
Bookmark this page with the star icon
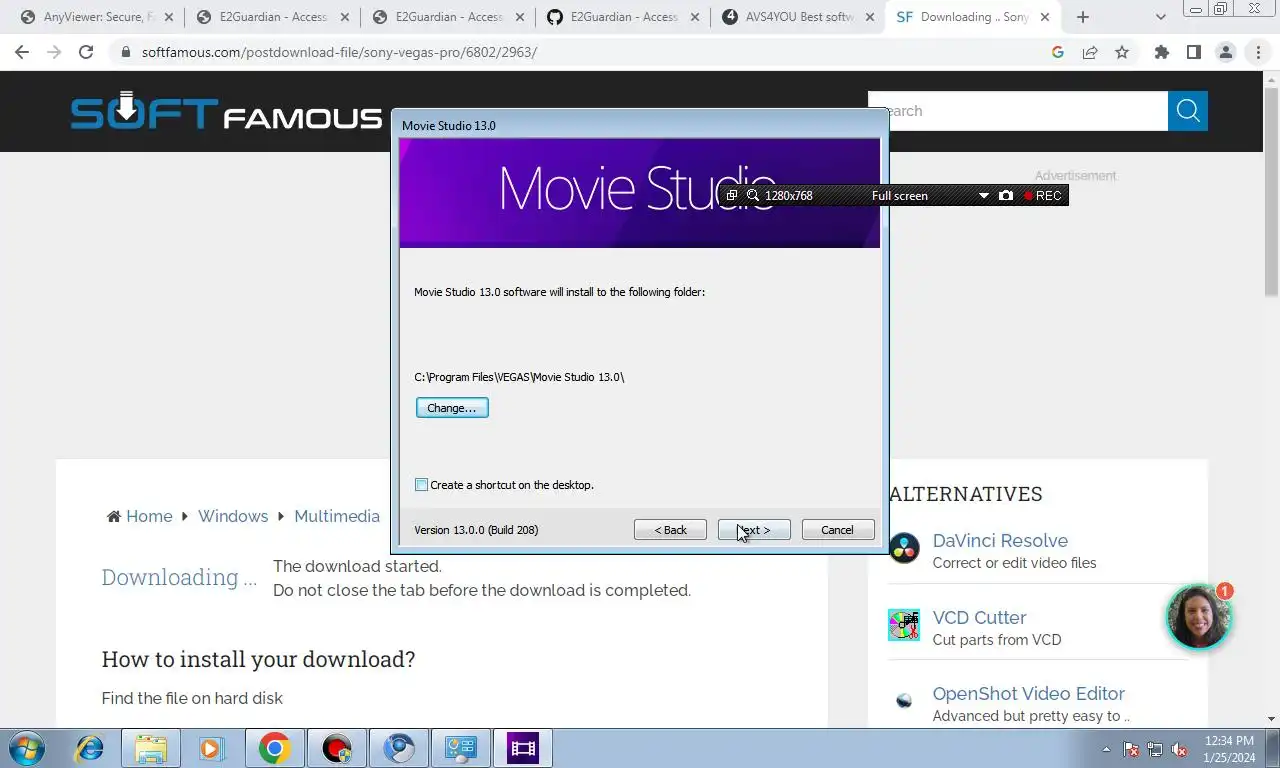(x=1122, y=52)
